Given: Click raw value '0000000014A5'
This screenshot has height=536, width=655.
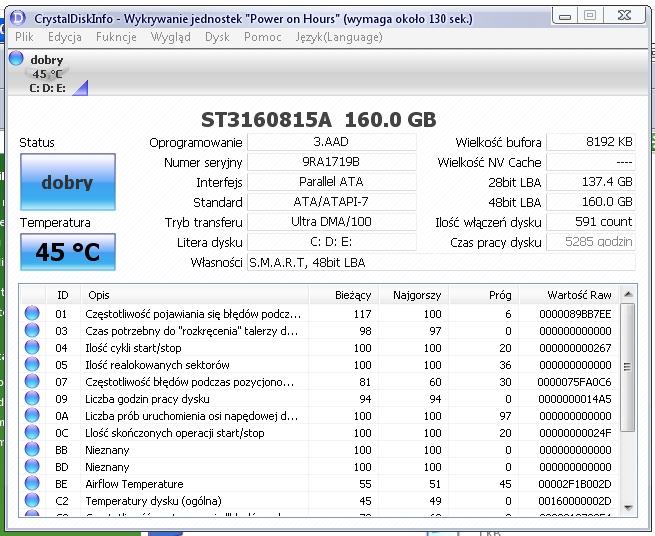Looking at the screenshot, I should click(575, 399).
